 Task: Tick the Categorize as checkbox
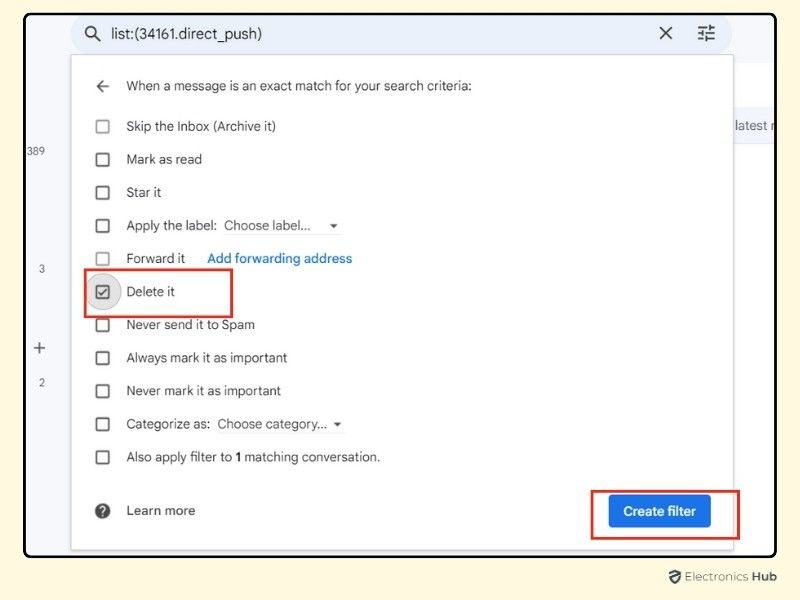point(103,424)
